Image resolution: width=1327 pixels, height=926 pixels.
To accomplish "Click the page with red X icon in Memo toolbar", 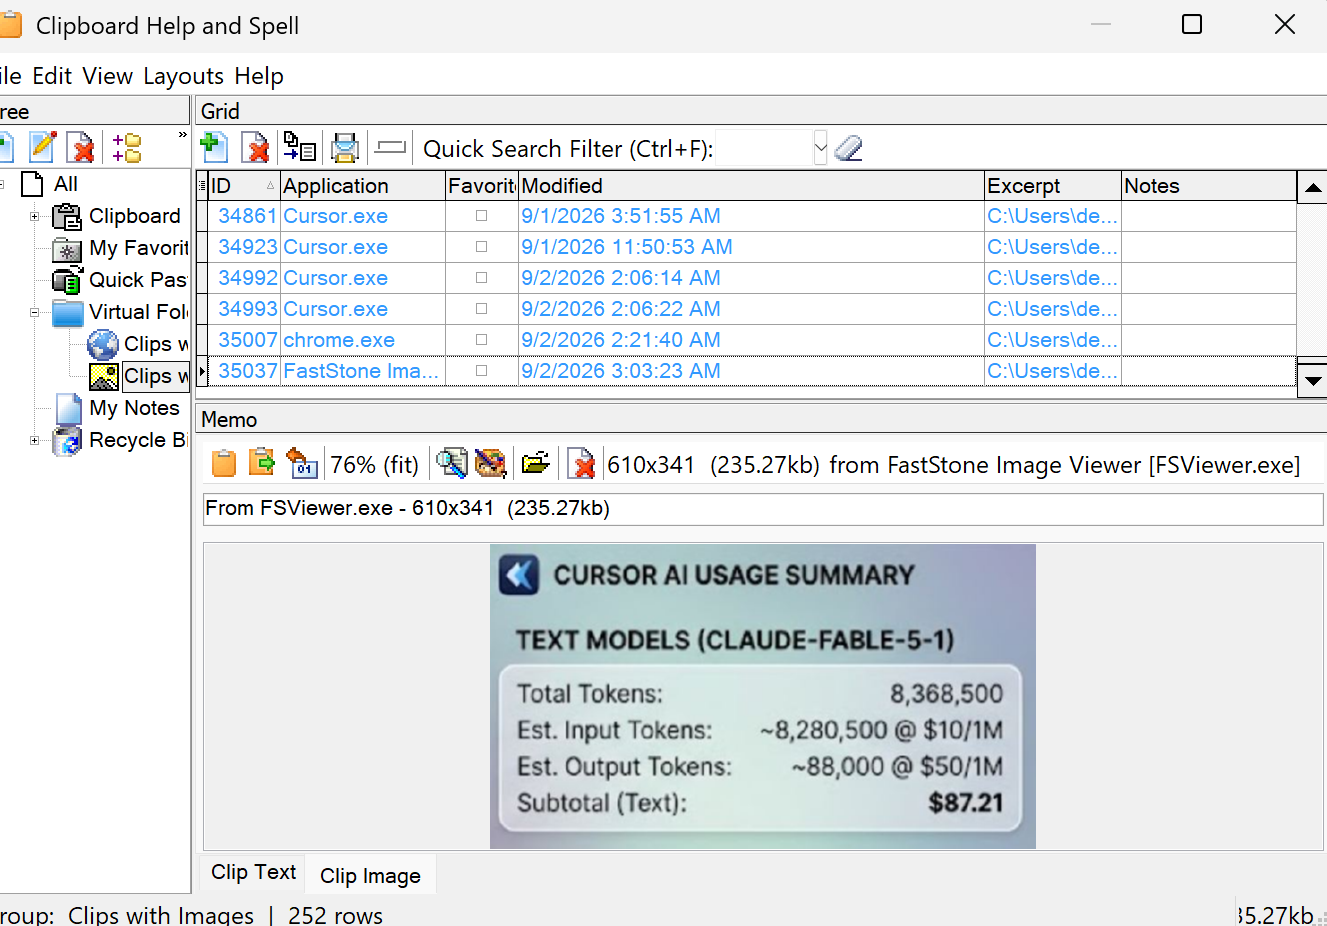I will coord(581,464).
